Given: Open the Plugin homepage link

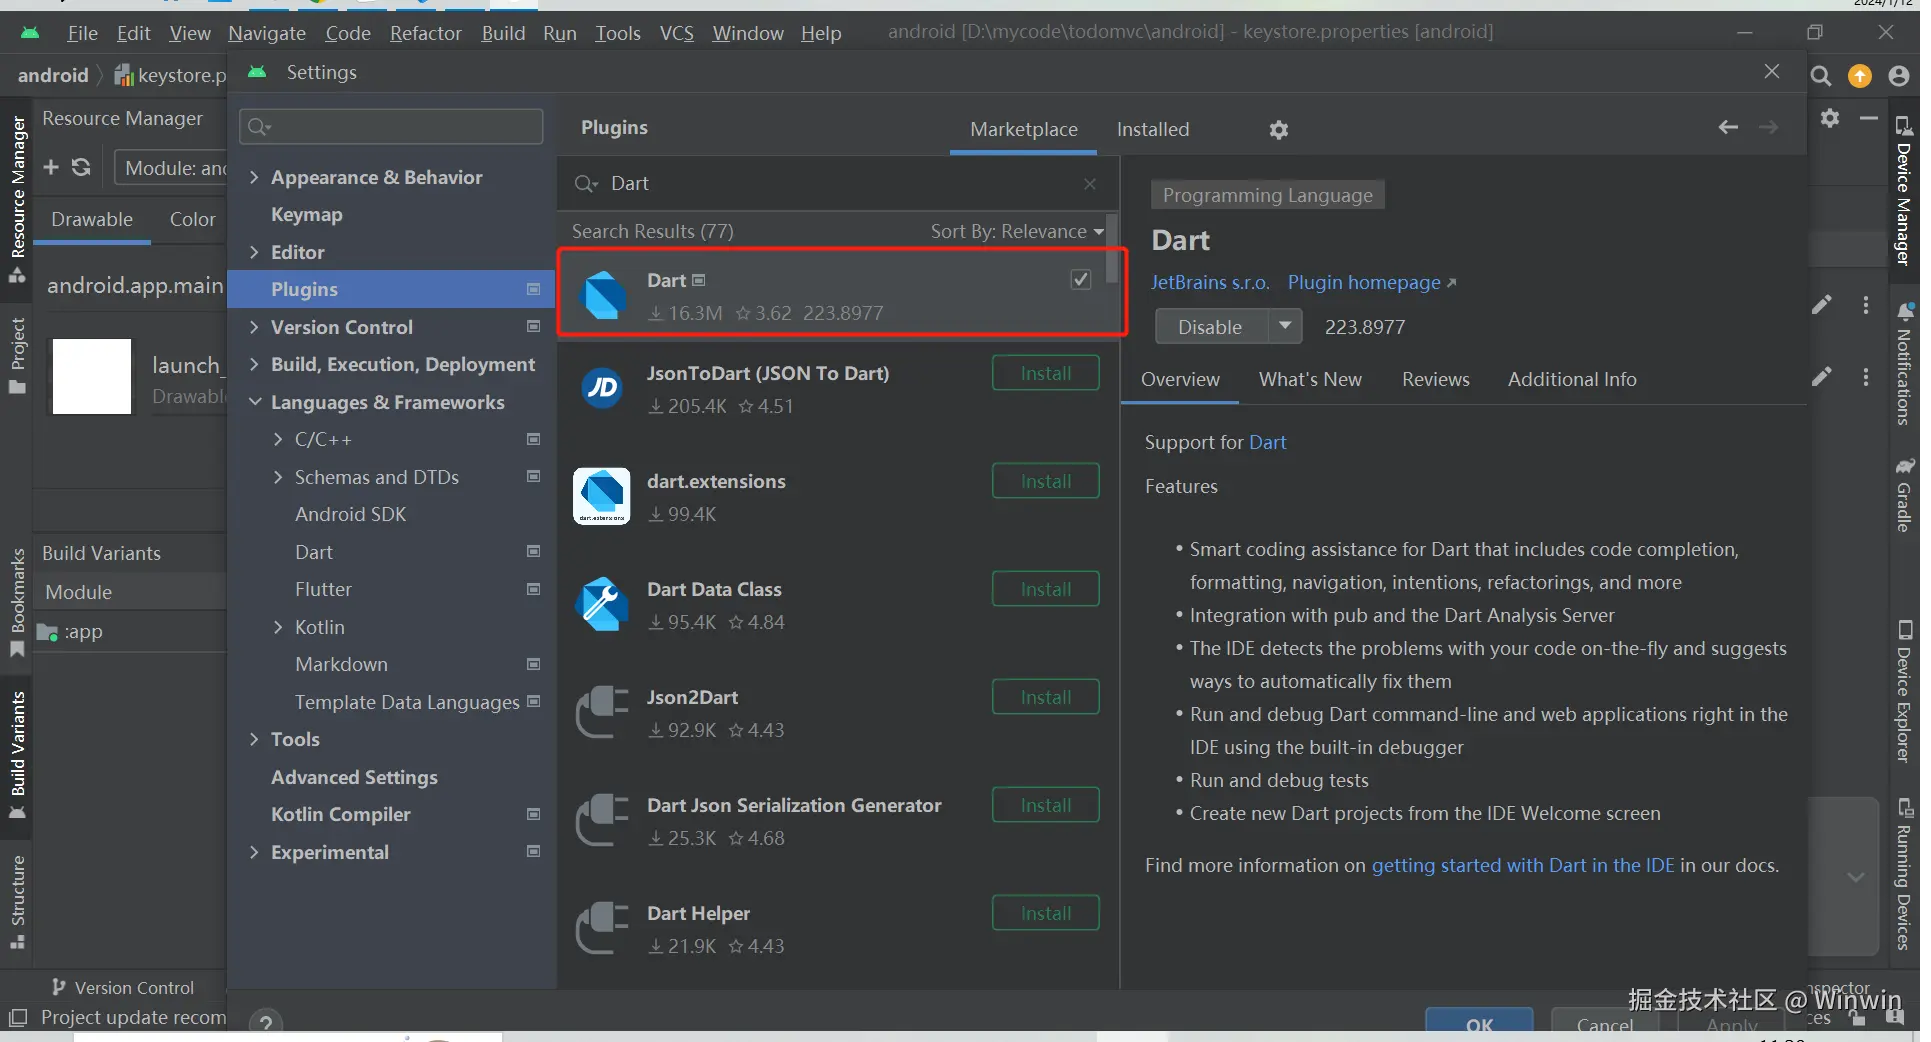Looking at the screenshot, I should click(x=1371, y=283).
